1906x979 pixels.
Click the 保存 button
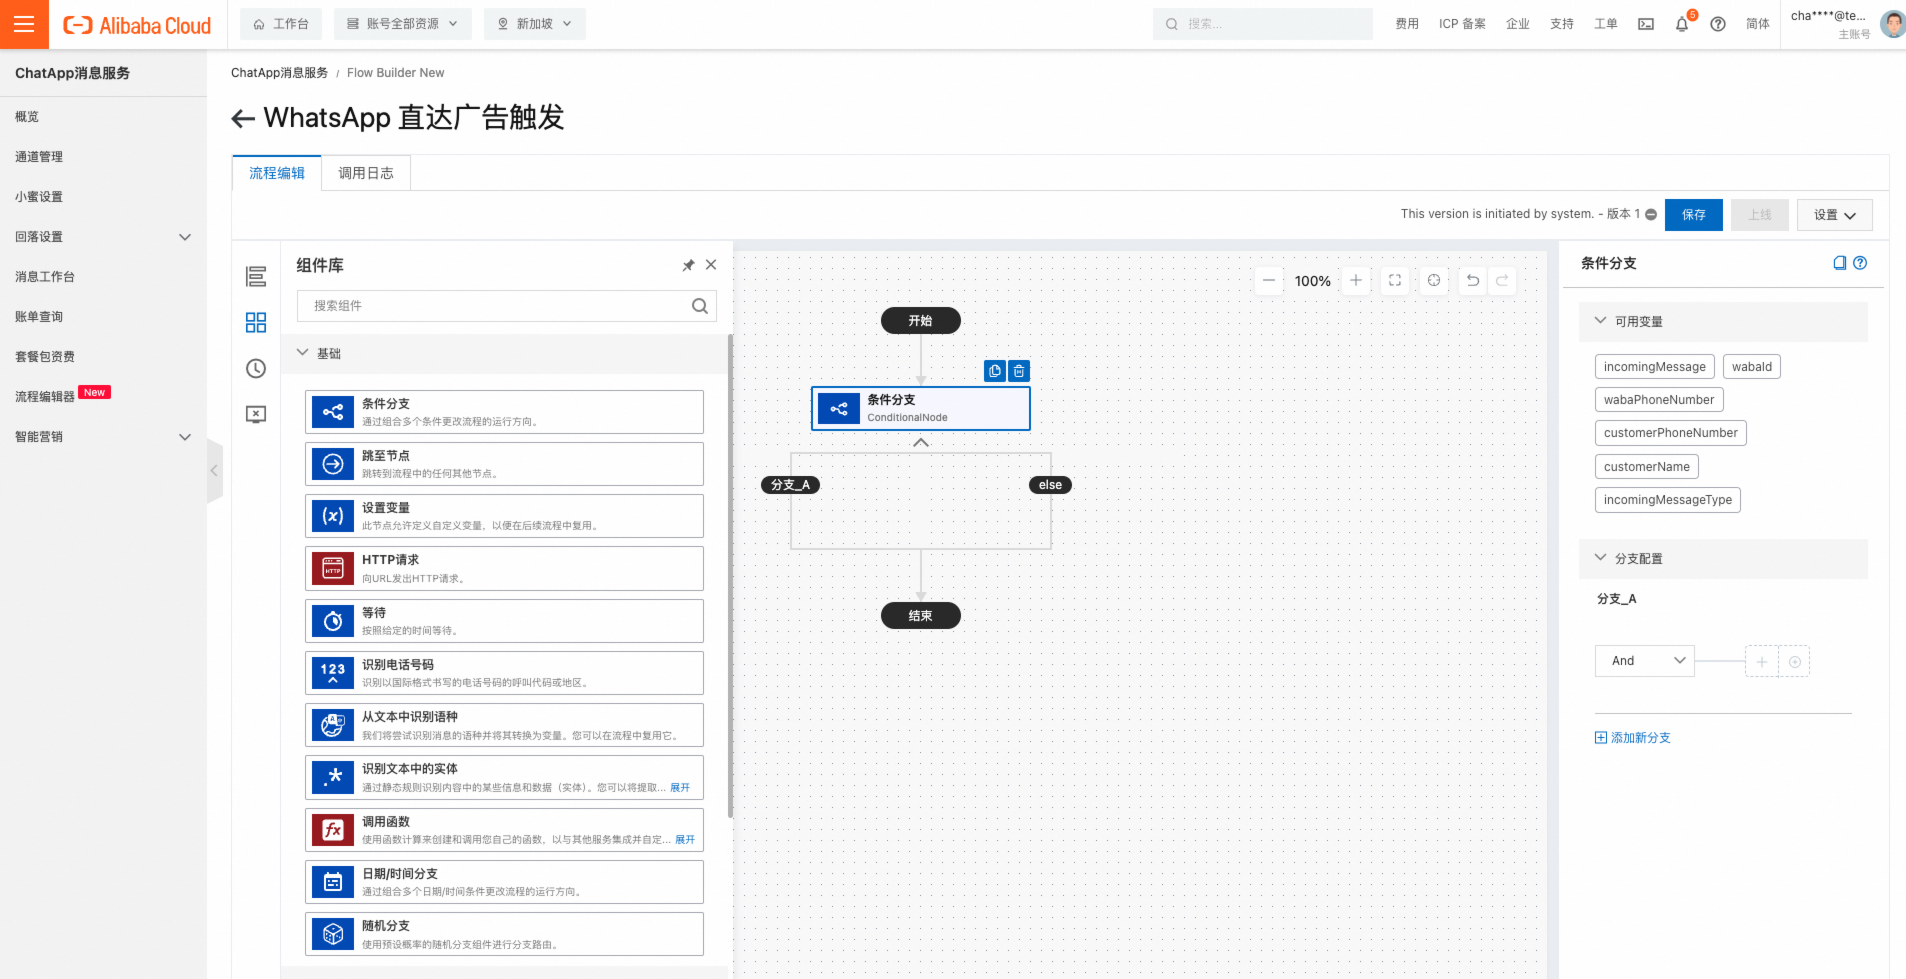[x=1694, y=215]
